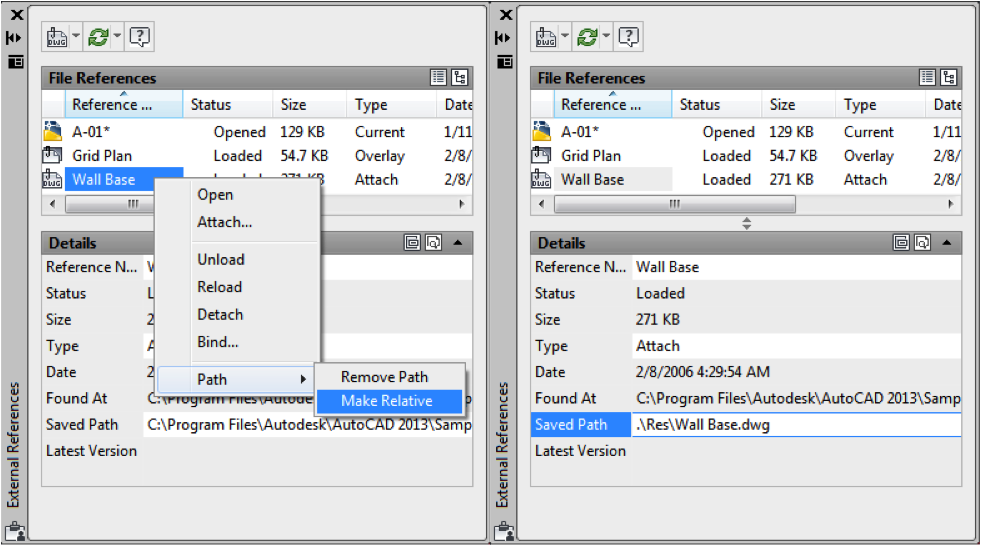
Task: Expand the Path submenu item
Action: [236, 379]
